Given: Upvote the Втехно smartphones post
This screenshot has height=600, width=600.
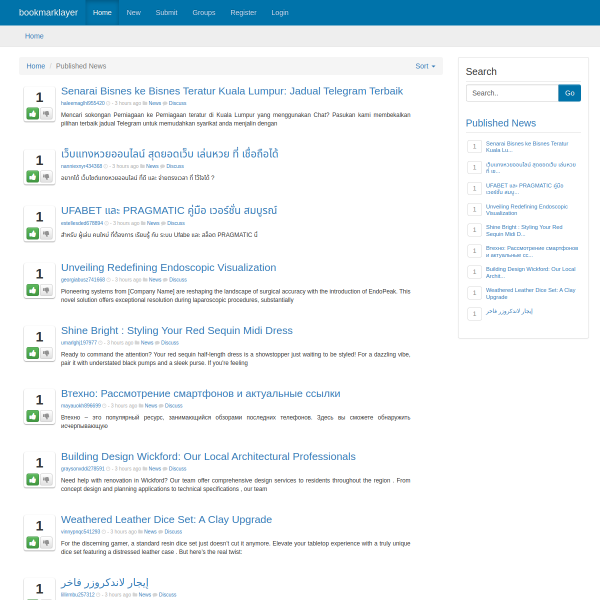Looking at the screenshot, I should pyautogui.click(x=33, y=416).
